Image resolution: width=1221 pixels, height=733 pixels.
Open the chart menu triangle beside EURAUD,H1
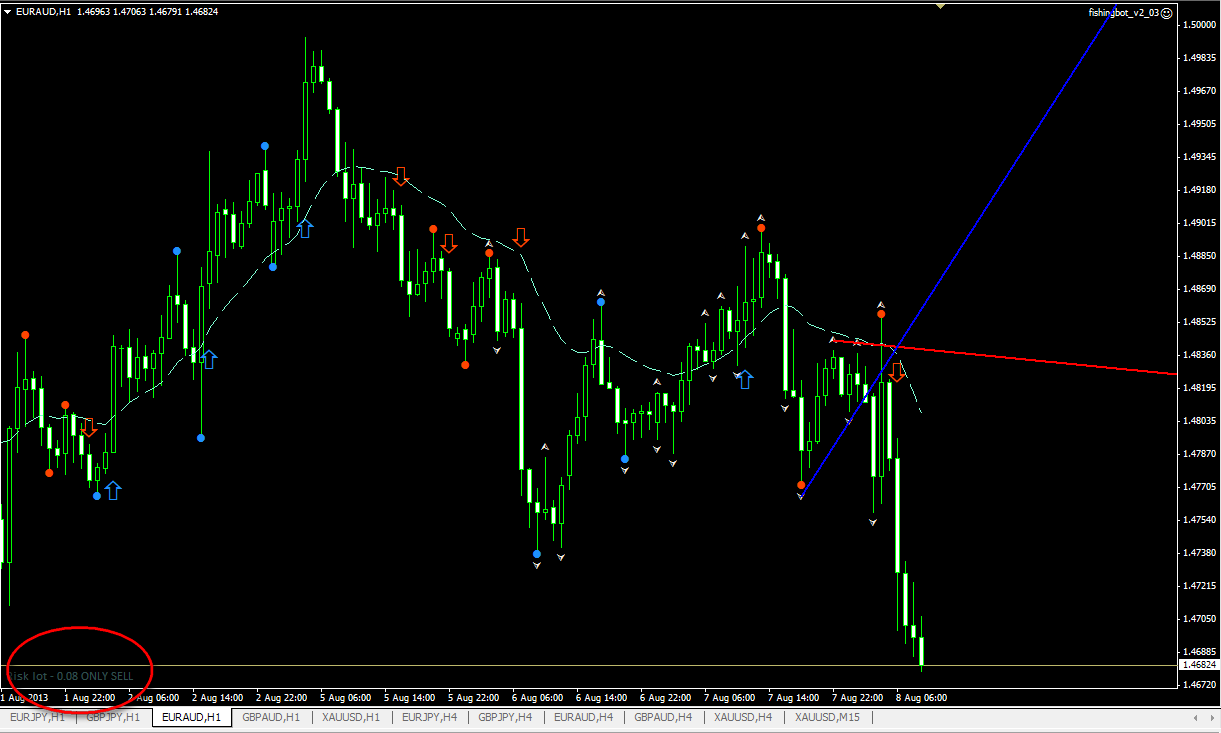click(x=8, y=11)
